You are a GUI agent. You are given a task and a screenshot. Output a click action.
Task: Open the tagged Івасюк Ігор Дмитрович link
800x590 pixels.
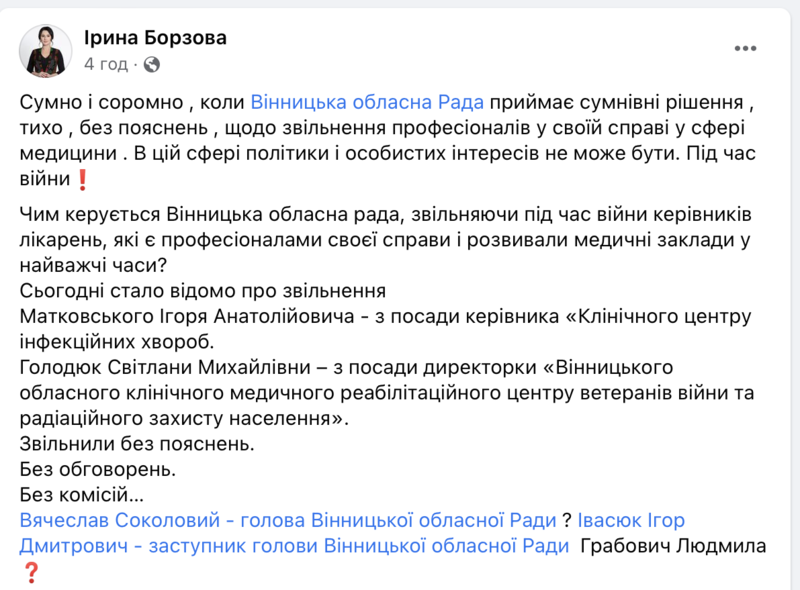[352, 533]
